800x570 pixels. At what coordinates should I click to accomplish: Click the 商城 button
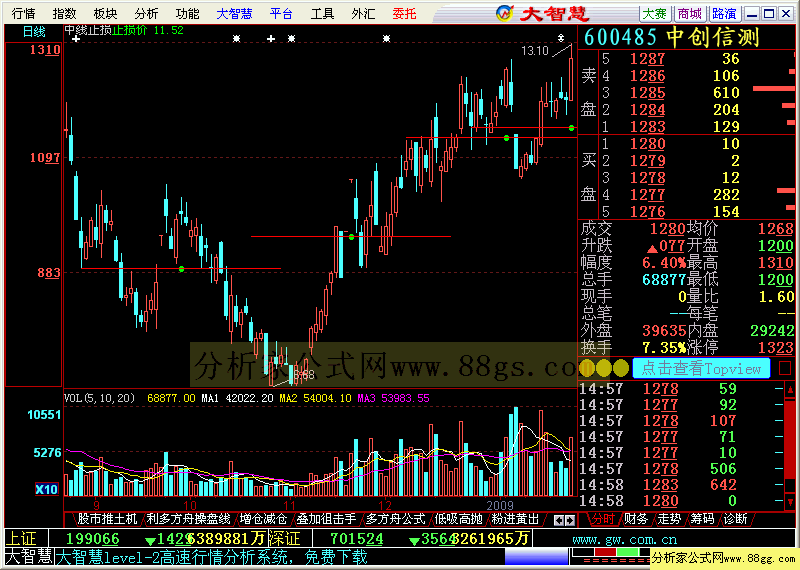click(690, 14)
